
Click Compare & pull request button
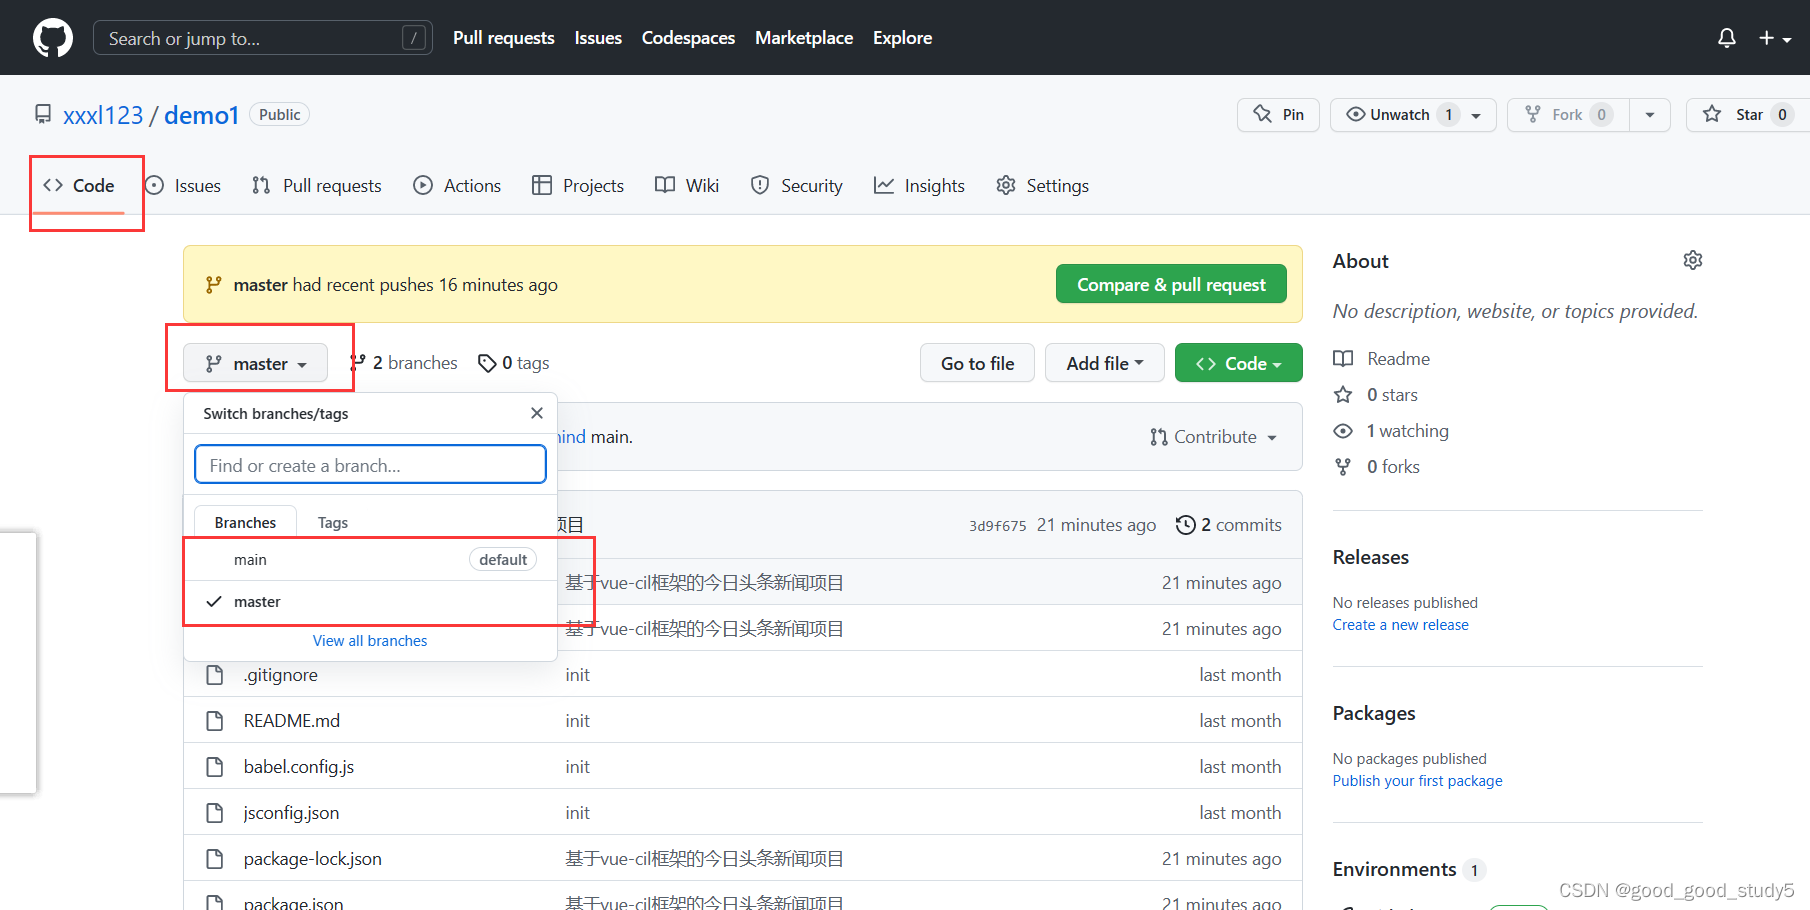pyautogui.click(x=1171, y=285)
